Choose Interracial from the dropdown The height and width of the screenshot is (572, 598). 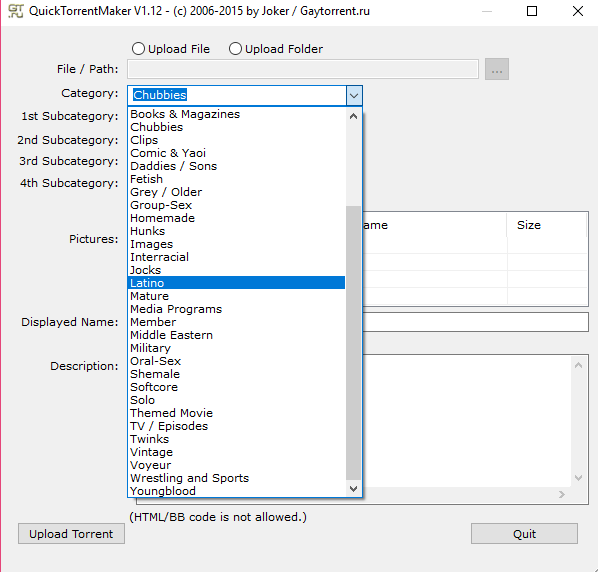point(236,257)
